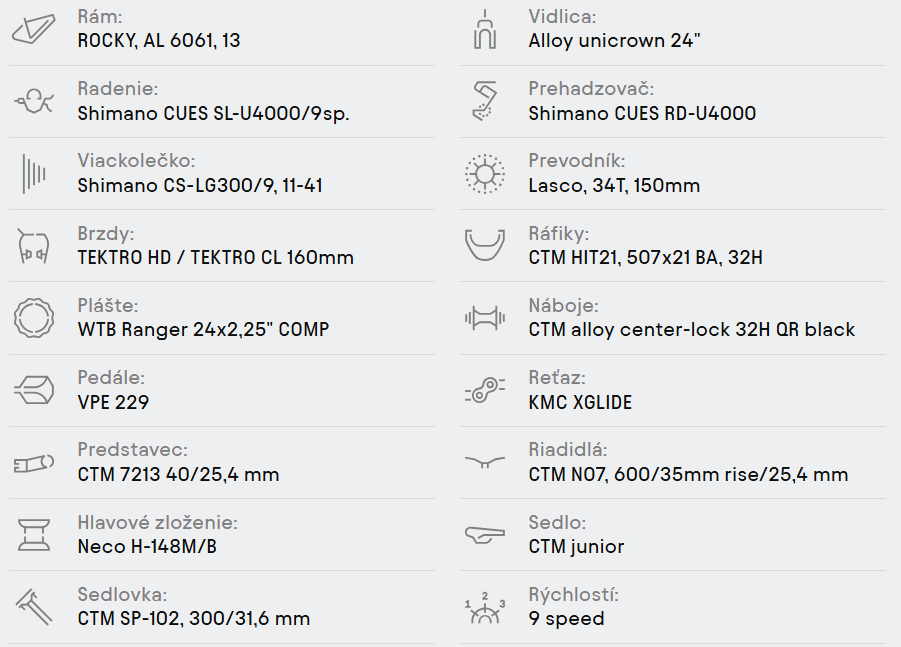Click the rim profile icon next to Ráfiky

point(485,245)
